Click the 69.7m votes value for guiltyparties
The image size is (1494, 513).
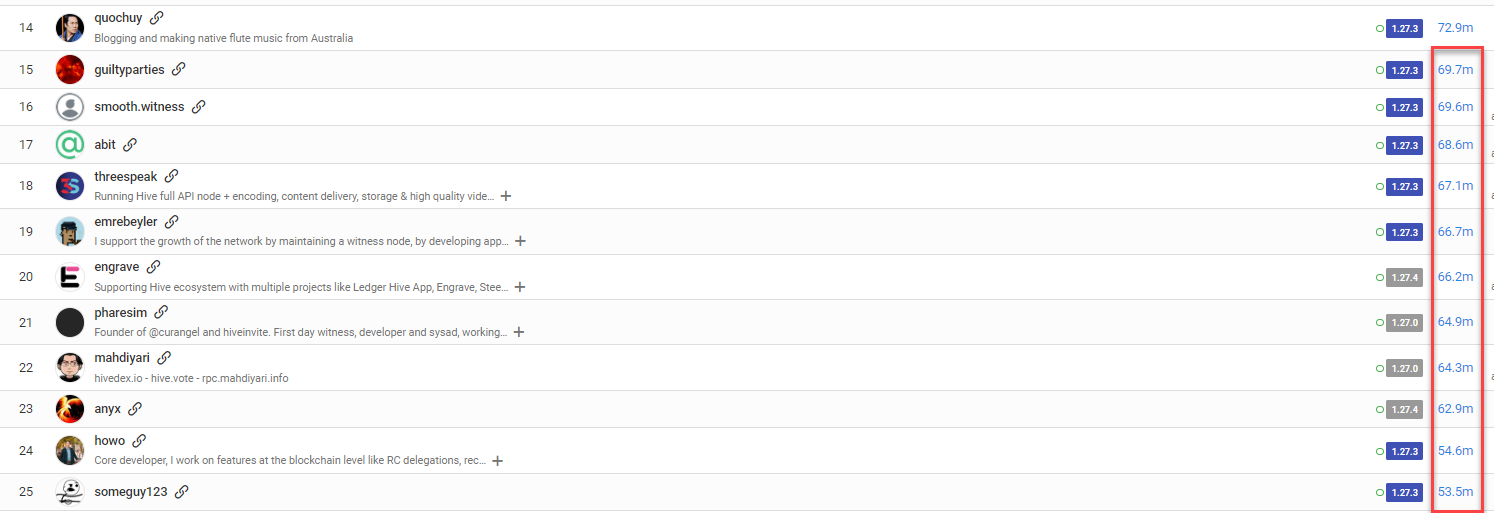click(1455, 70)
